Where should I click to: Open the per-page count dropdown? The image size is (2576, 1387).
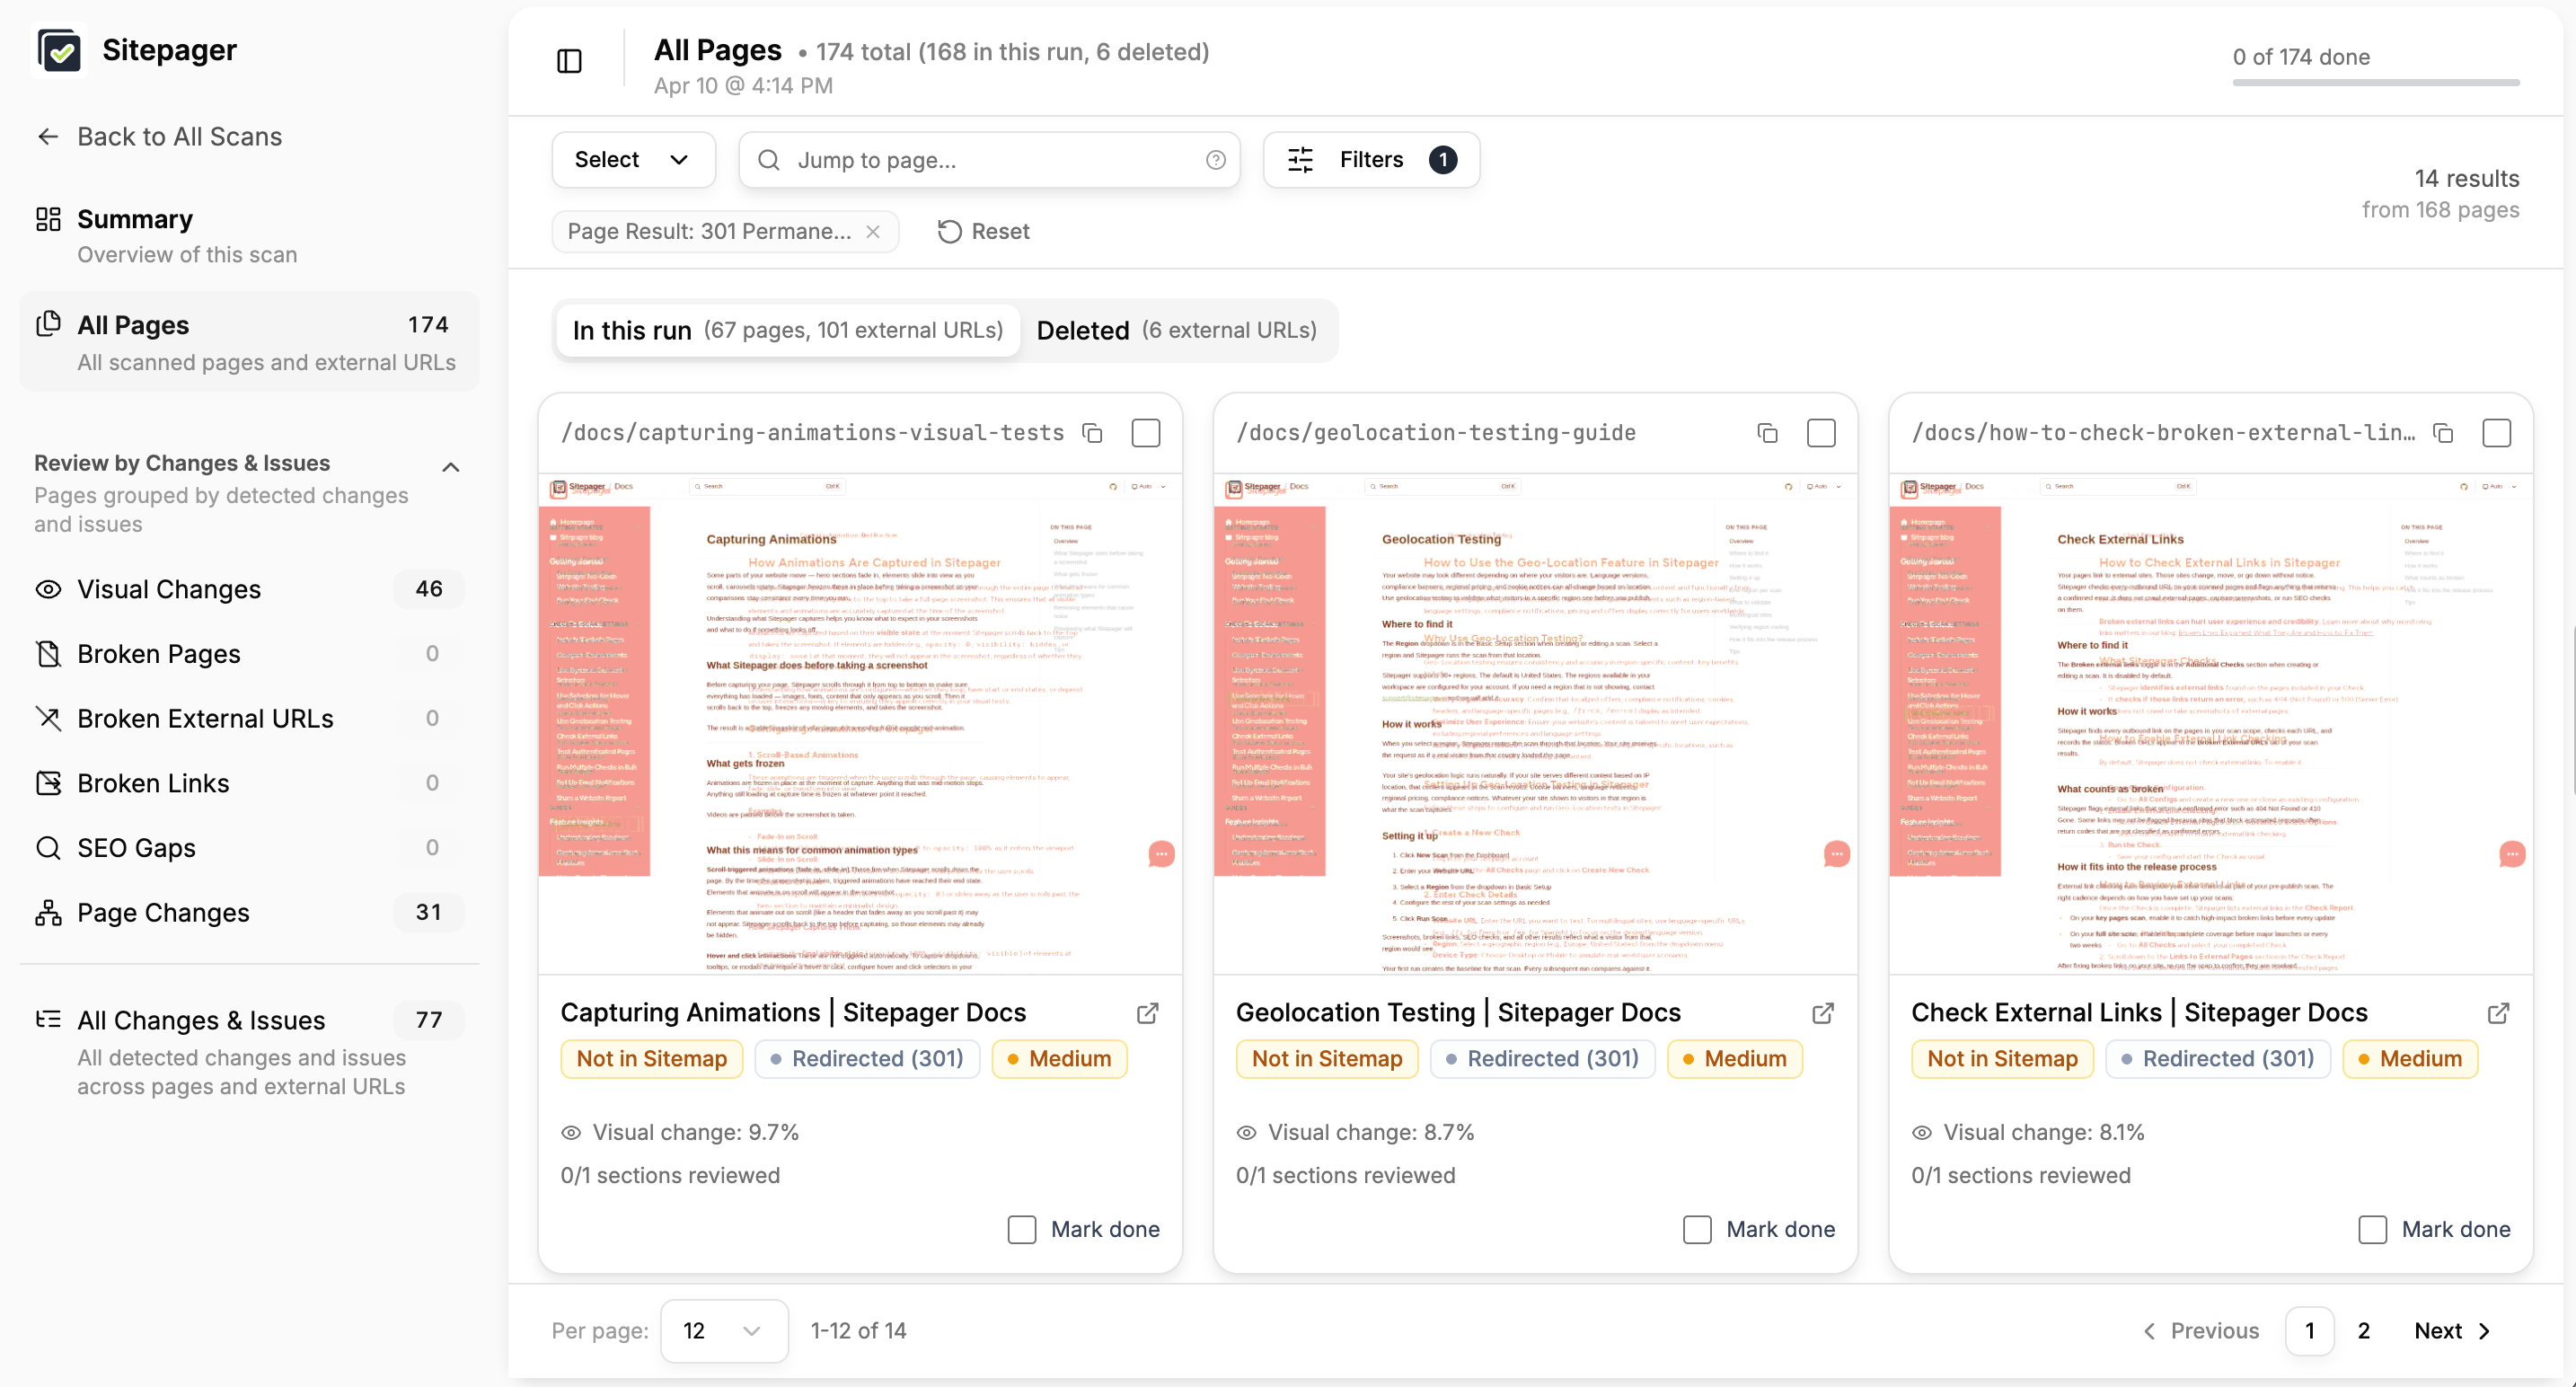coord(723,1331)
